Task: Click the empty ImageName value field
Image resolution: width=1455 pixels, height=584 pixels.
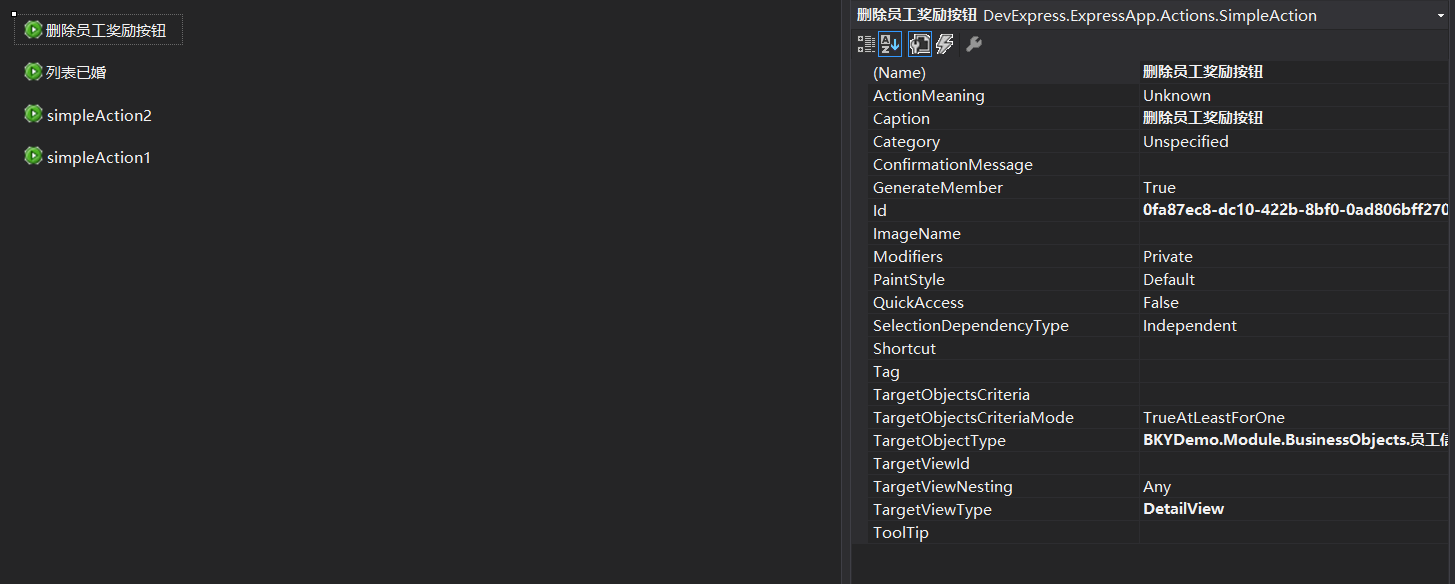Action: [x=1290, y=234]
